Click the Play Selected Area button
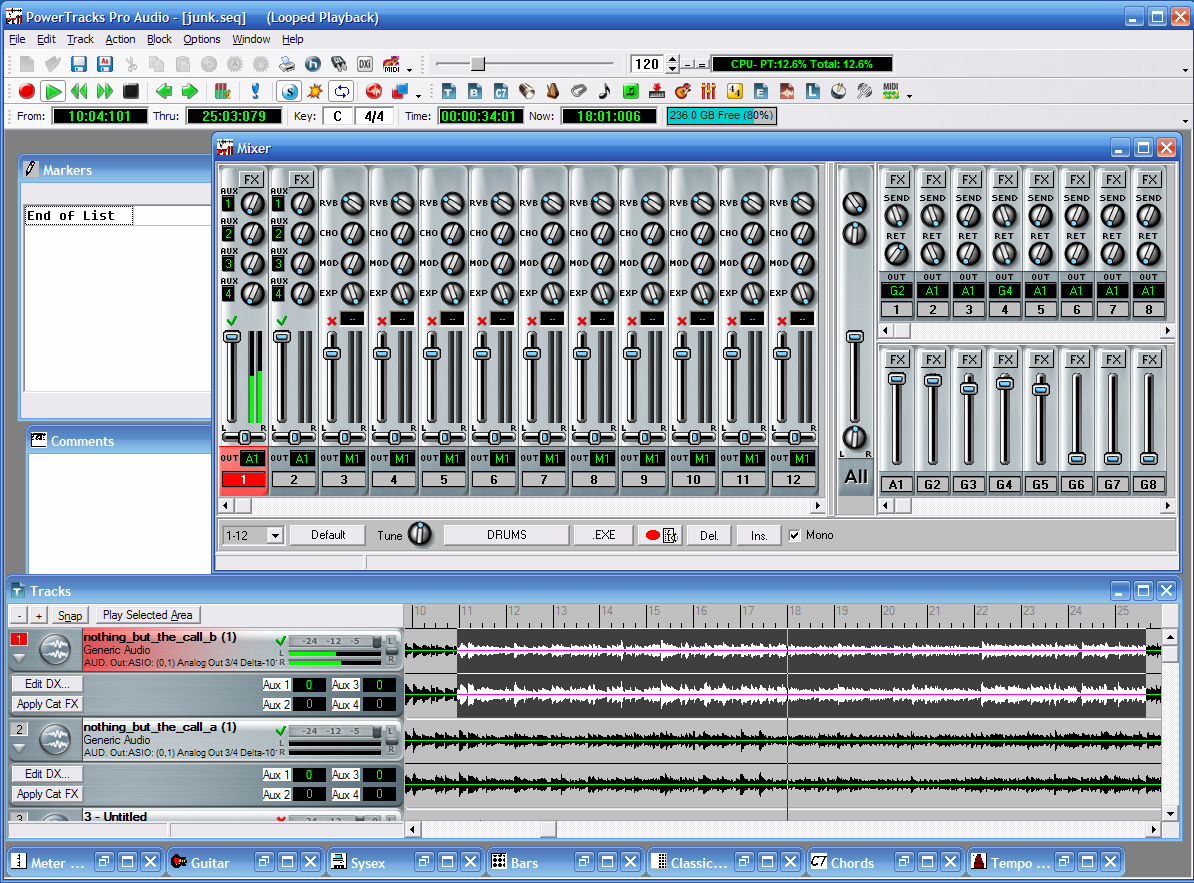 click(x=148, y=615)
